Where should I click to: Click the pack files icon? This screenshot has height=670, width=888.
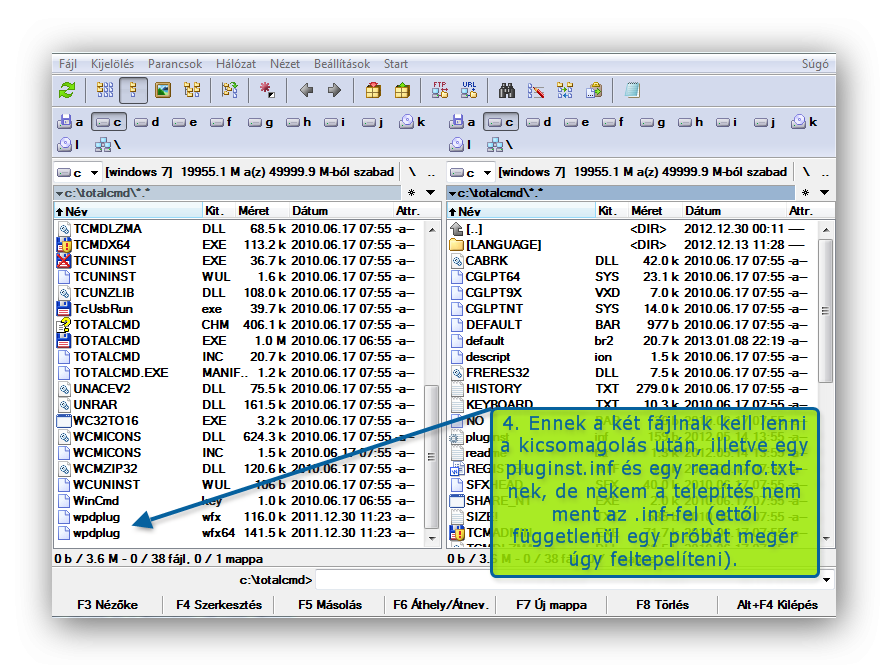pos(373,90)
